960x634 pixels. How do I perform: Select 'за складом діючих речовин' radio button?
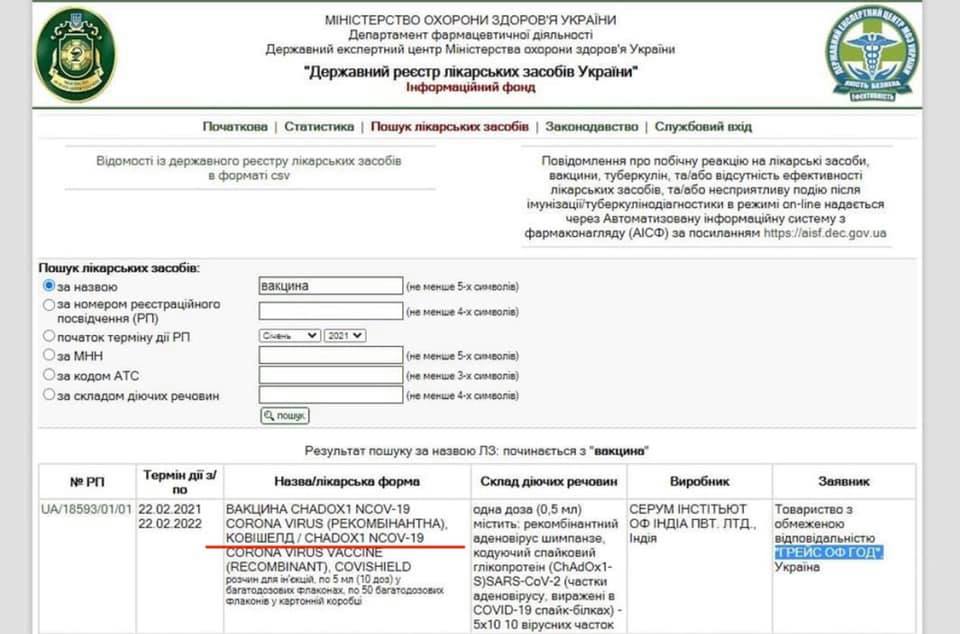[49, 395]
